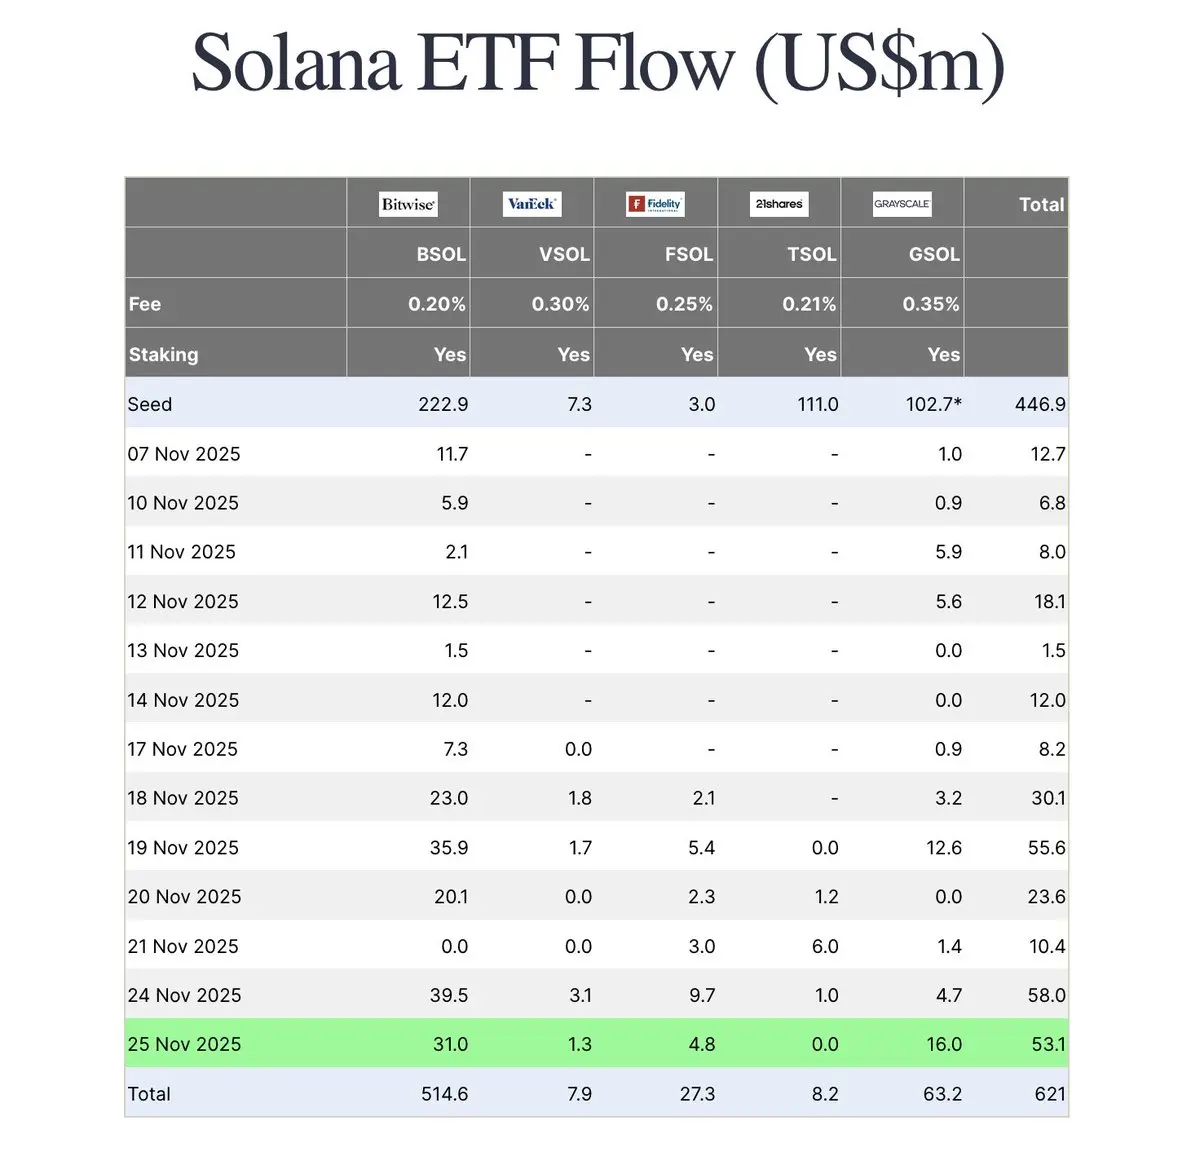Image resolution: width=1200 pixels, height=1156 pixels.
Task: Select the BSOL ticker column header
Action: 441,254
